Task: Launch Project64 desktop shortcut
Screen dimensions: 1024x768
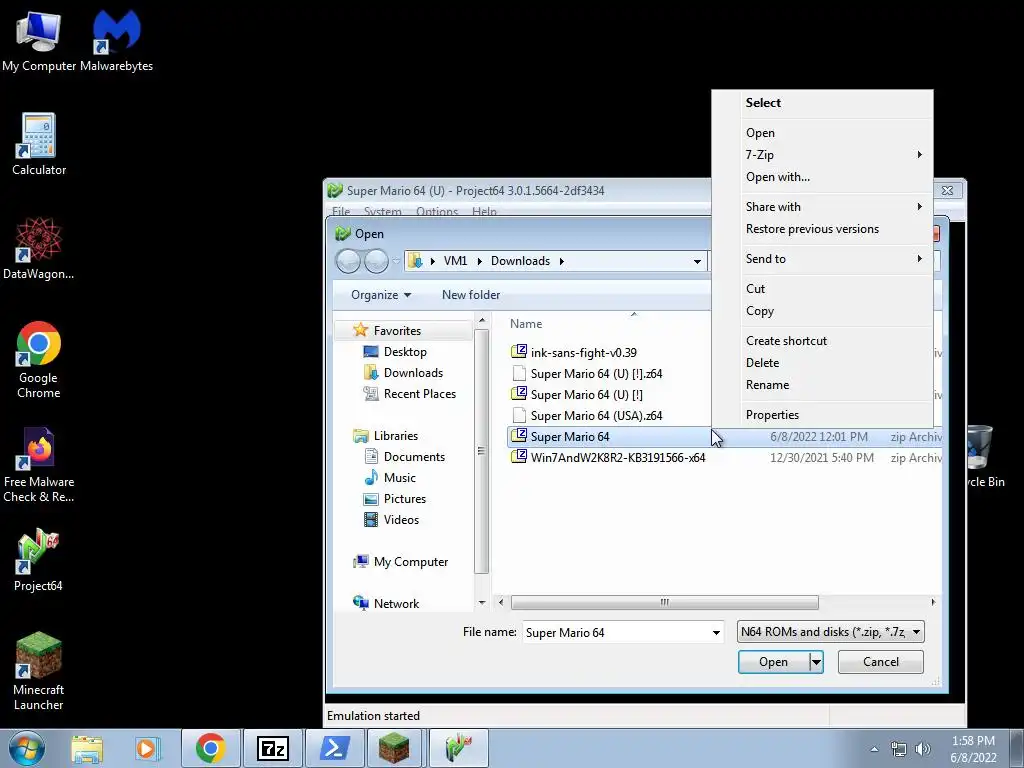Action: coord(39,560)
